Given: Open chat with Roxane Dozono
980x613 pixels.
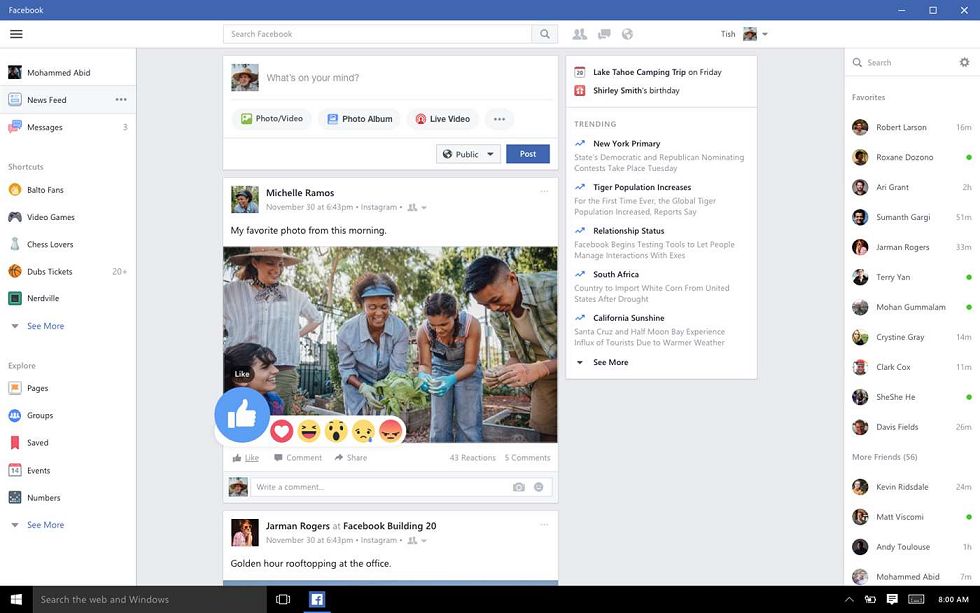Looking at the screenshot, I should (912, 157).
